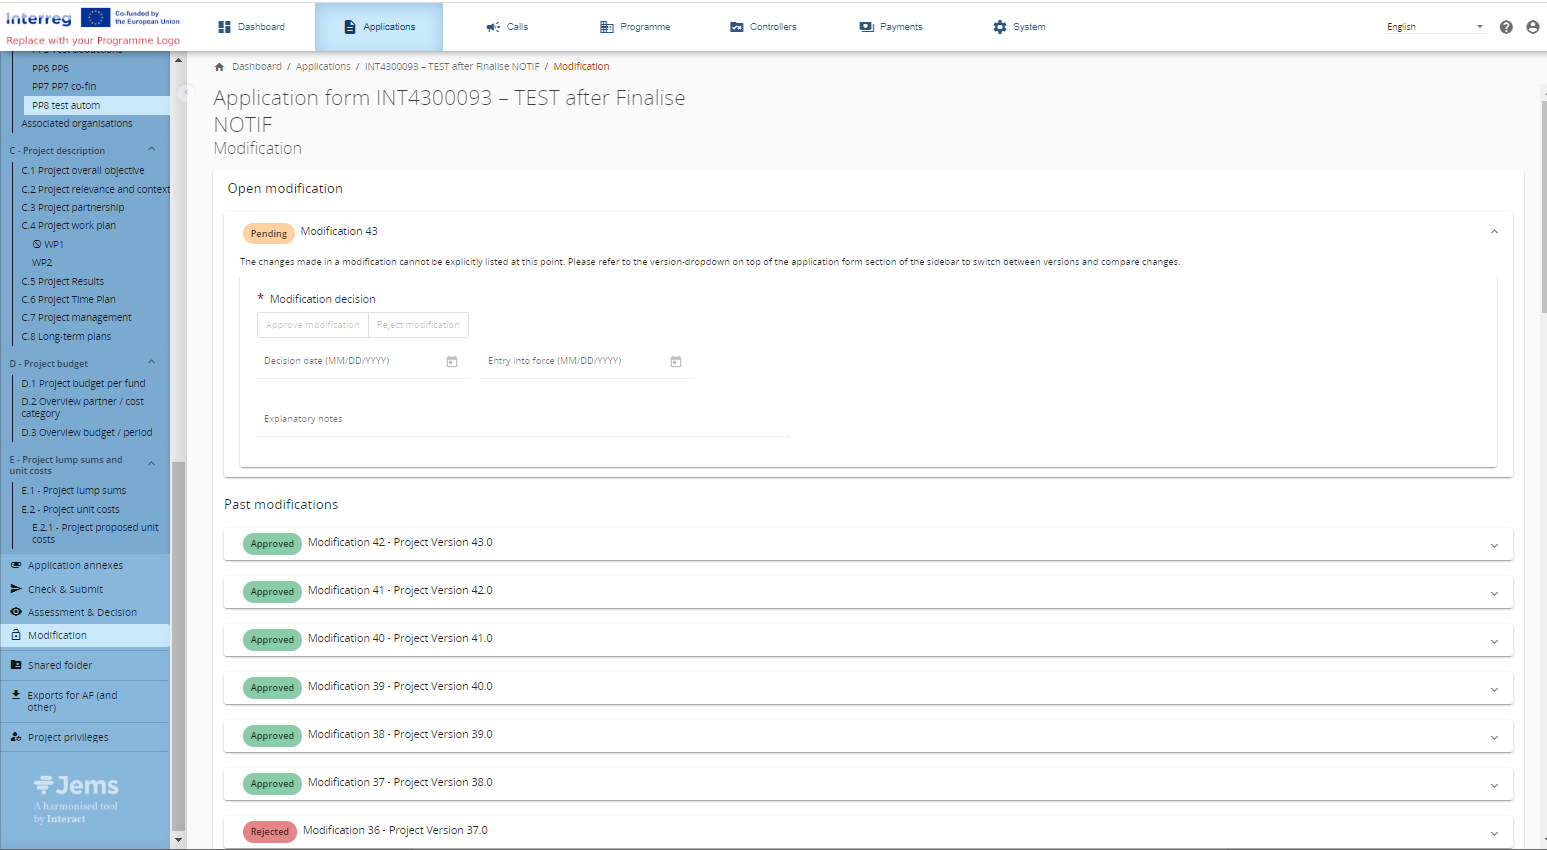The image size is (1547, 850).
Task: Open the English language dropdown
Action: (x=1434, y=27)
